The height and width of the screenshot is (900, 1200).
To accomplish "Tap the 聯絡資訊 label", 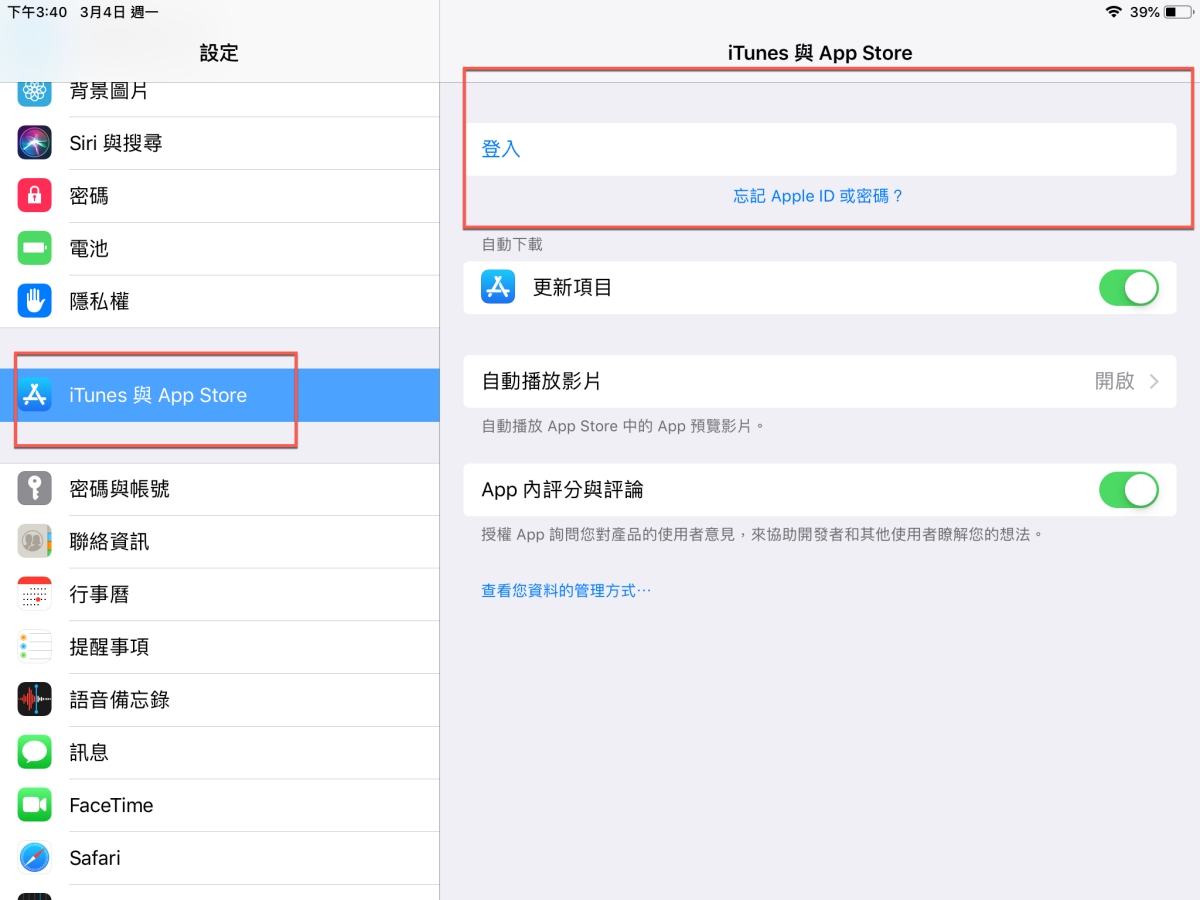I will 109,541.
